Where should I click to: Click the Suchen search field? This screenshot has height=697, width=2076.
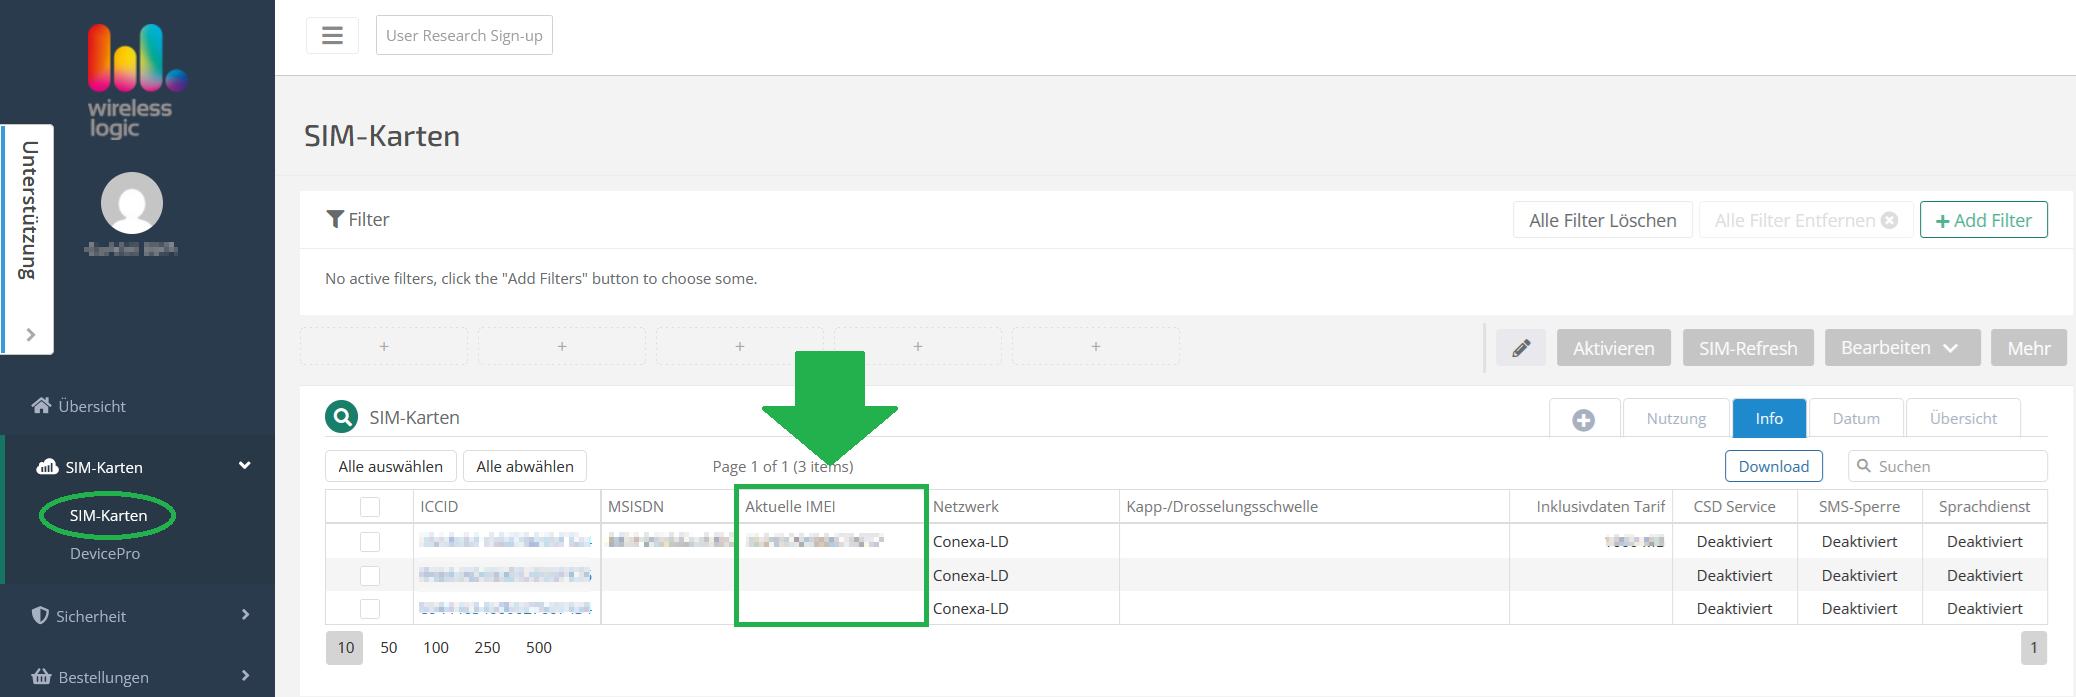(1956, 466)
